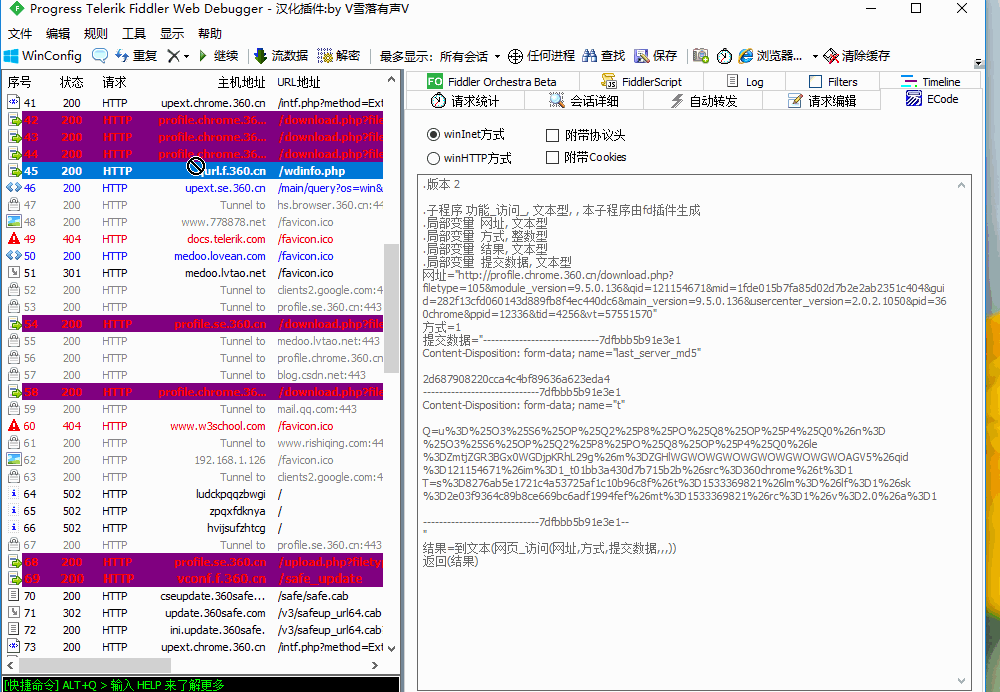
Task: Select session 48 image icon
Action: pyautogui.click(x=13, y=222)
